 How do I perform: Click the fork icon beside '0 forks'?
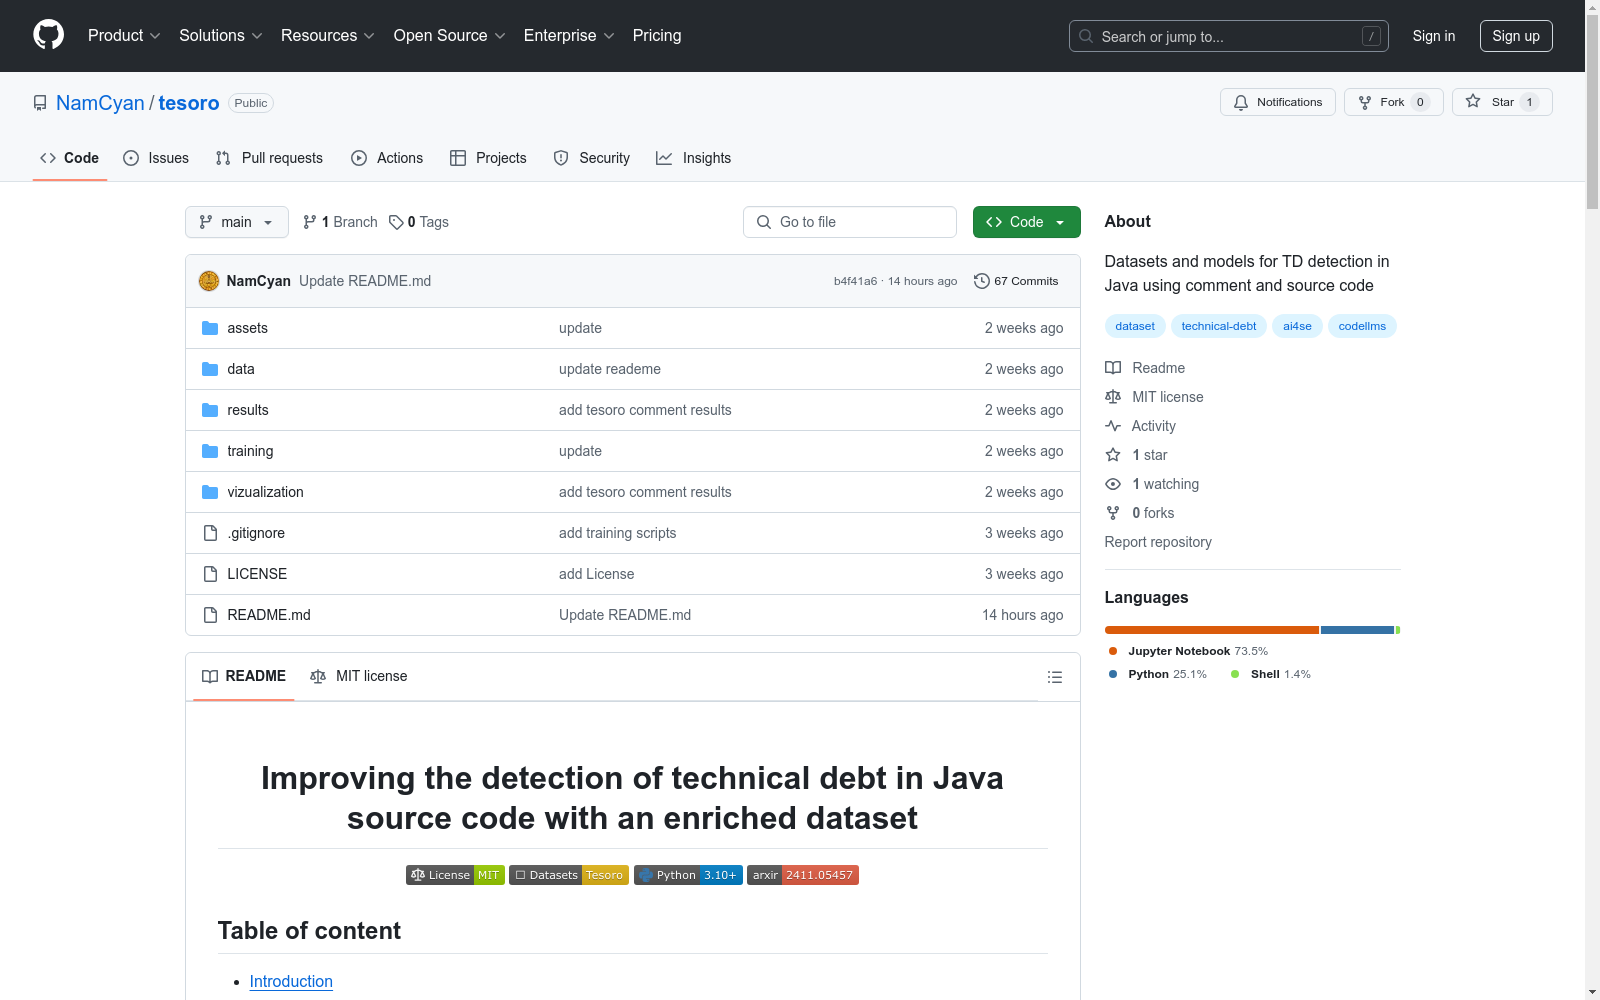1113,513
